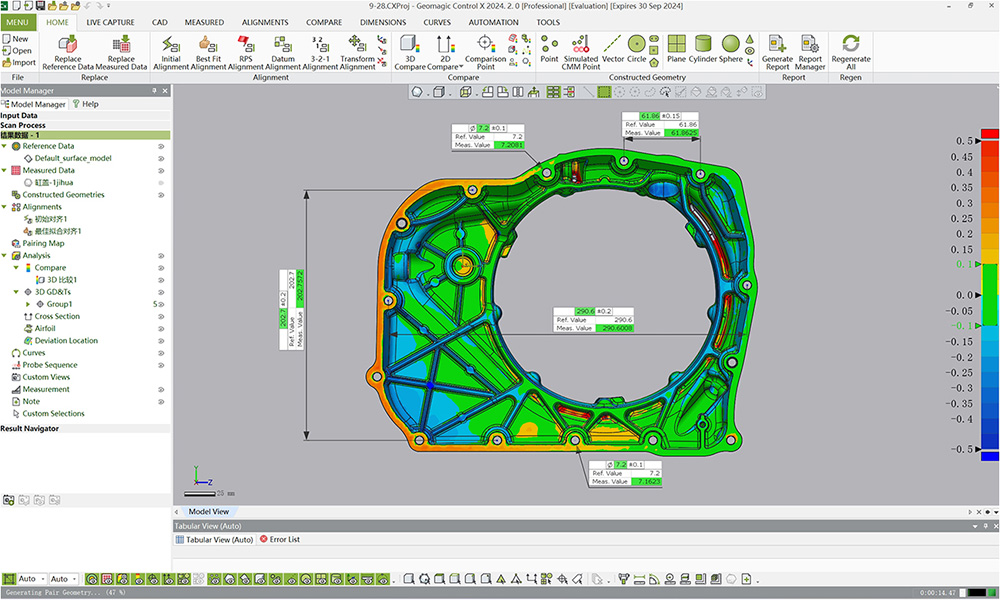The width and height of the screenshot is (1000, 600).
Task: Click the Generate Report icon
Action: click(x=777, y=45)
